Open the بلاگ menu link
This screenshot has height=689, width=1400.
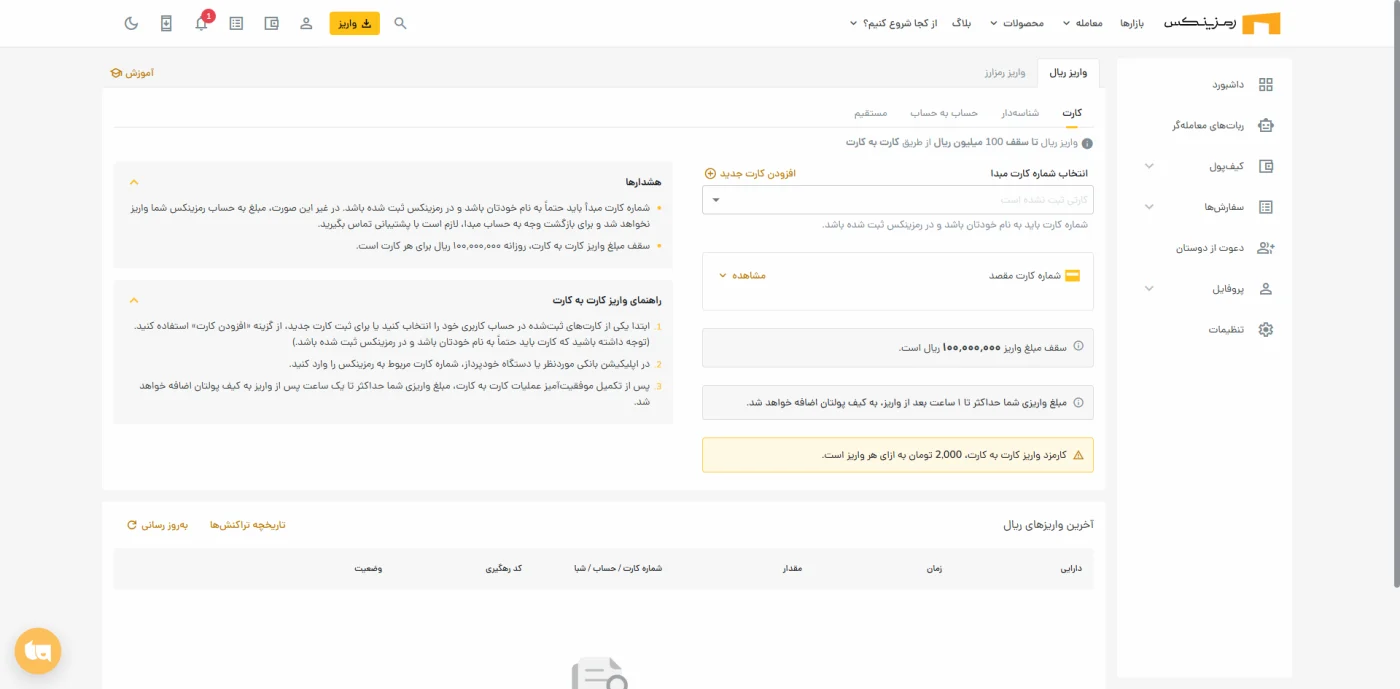click(x=960, y=23)
